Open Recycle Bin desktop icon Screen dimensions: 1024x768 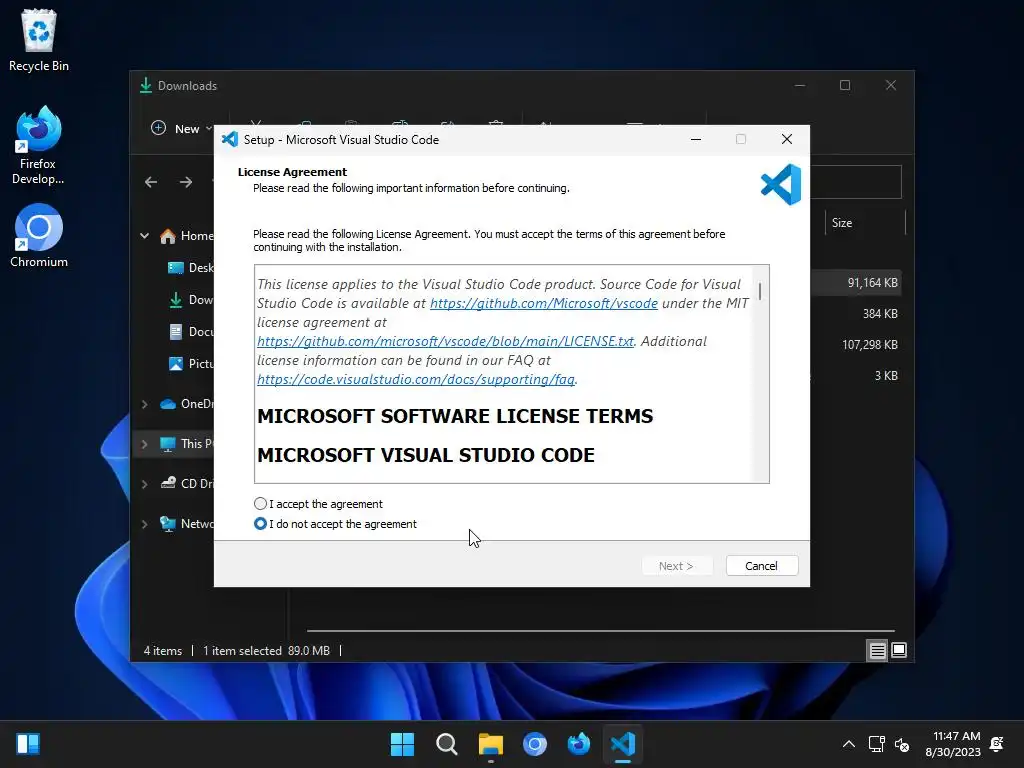click(39, 40)
